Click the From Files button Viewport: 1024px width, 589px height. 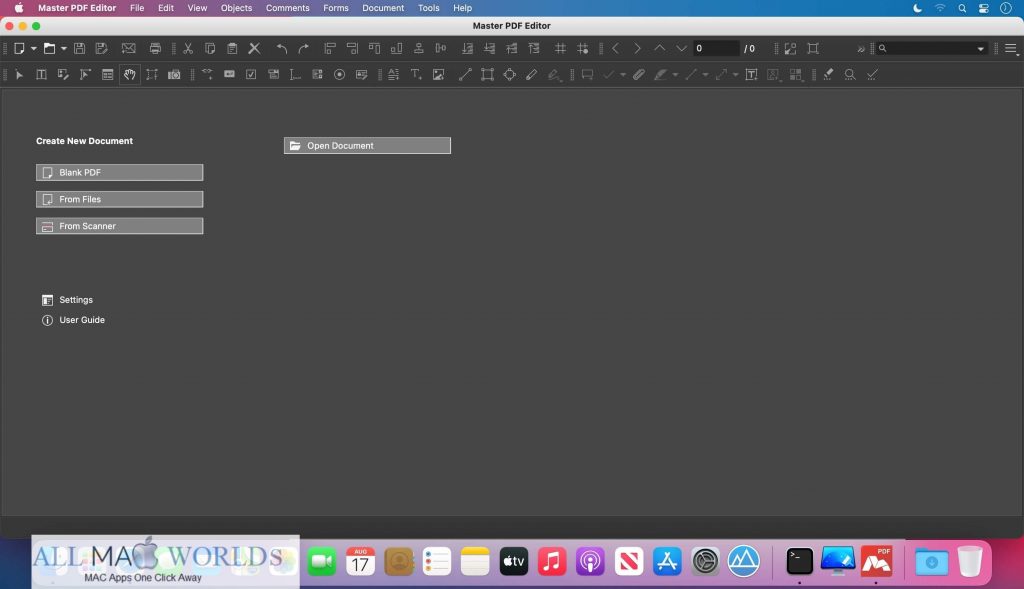120,199
